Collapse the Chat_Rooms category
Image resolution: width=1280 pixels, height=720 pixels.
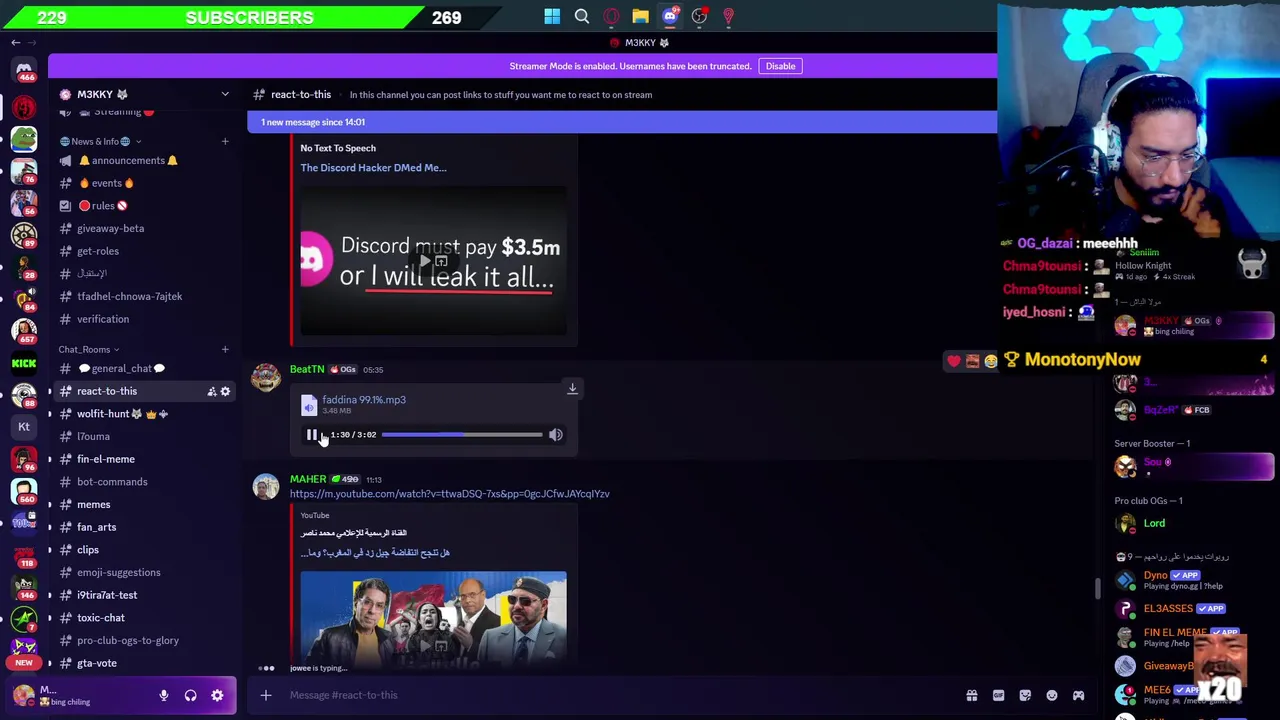88,349
